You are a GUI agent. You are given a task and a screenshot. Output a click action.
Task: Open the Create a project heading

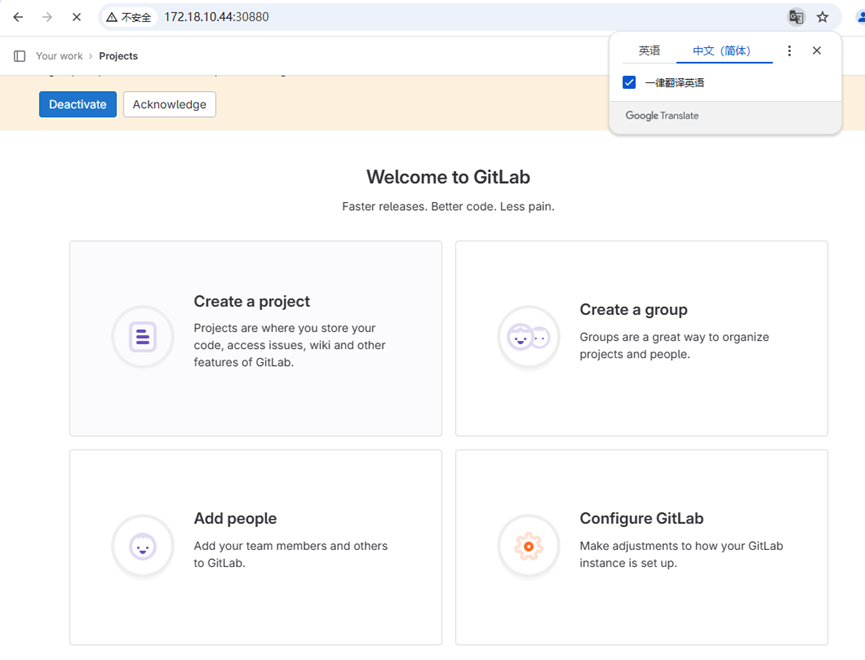pos(252,301)
